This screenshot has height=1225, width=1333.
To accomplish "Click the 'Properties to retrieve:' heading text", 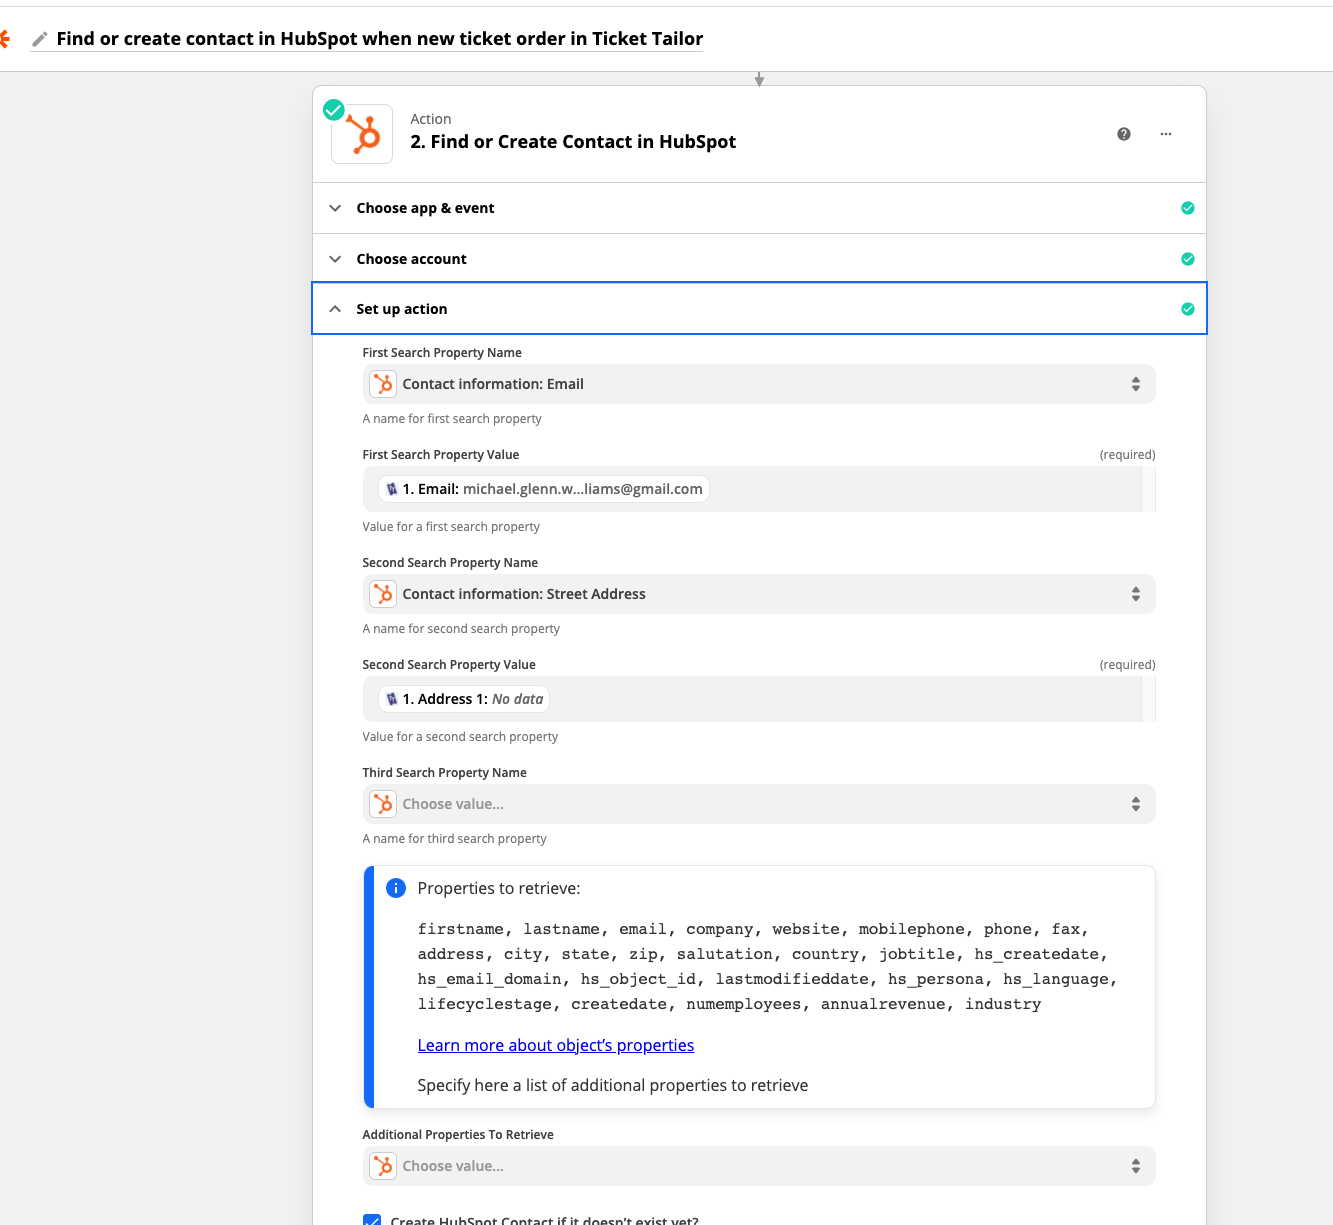I will [x=499, y=888].
